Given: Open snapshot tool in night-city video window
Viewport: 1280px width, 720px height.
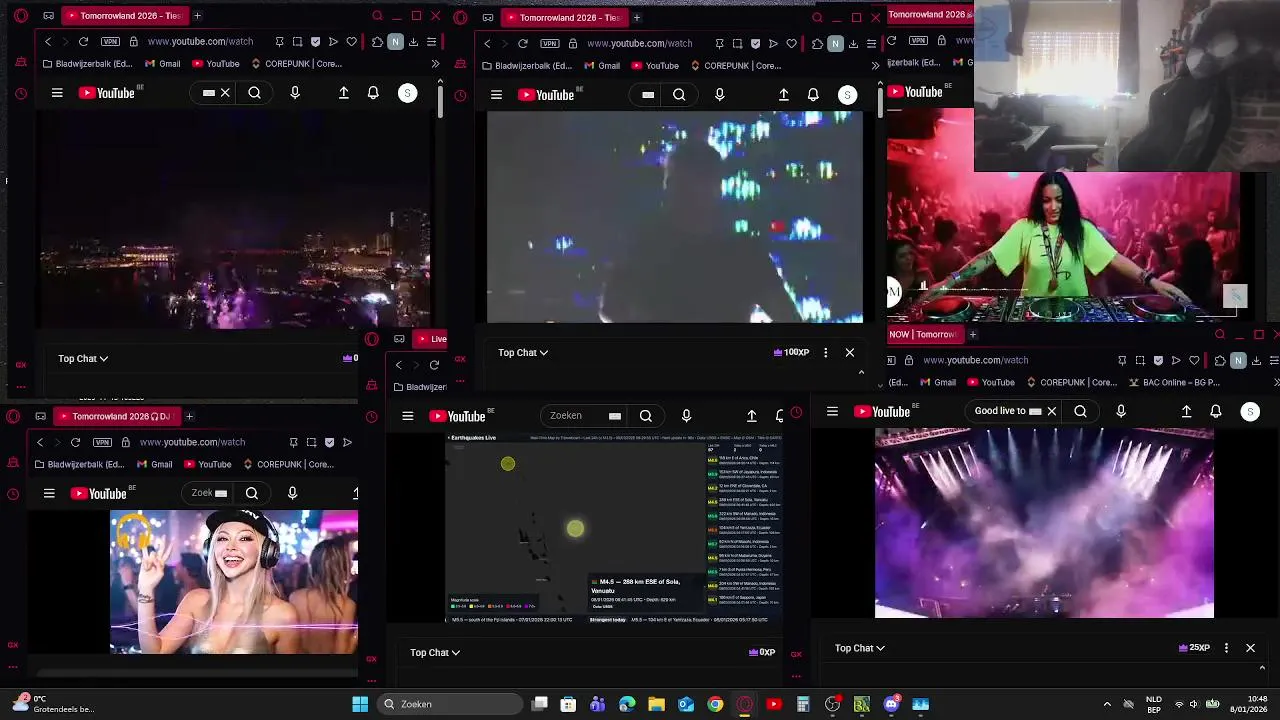Looking at the screenshot, I should (298, 42).
